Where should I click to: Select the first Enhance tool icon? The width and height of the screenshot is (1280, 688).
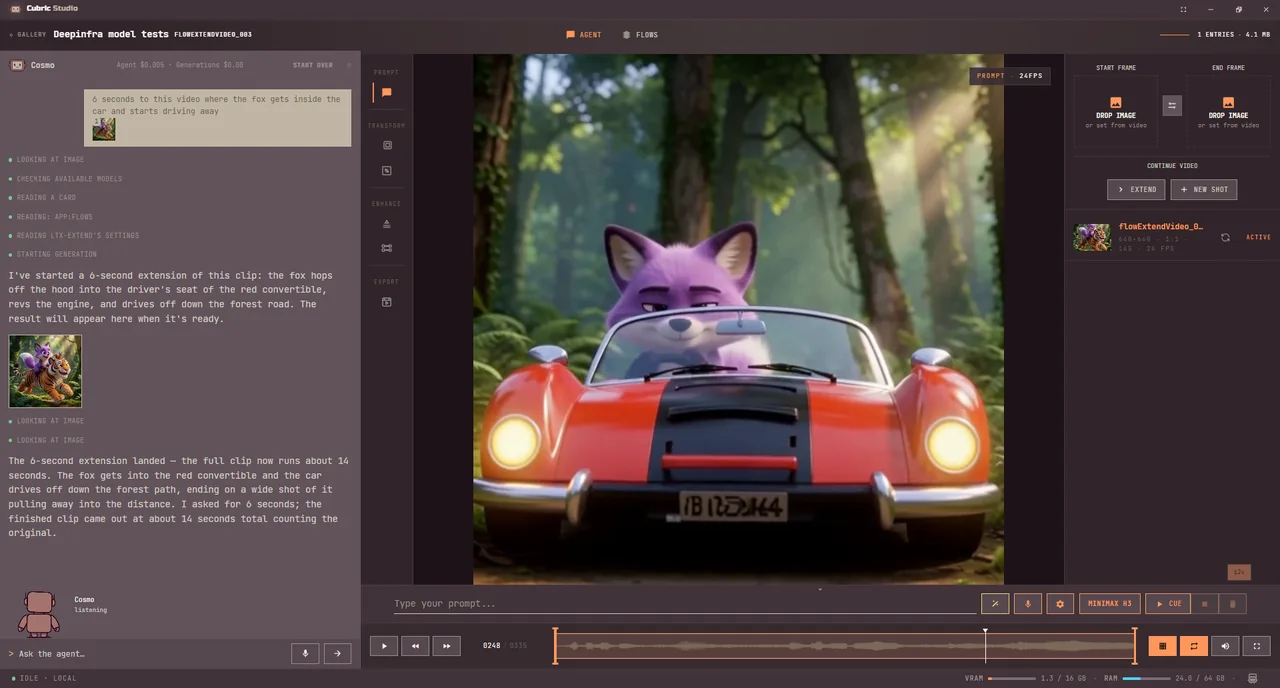click(x=387, y=224)
